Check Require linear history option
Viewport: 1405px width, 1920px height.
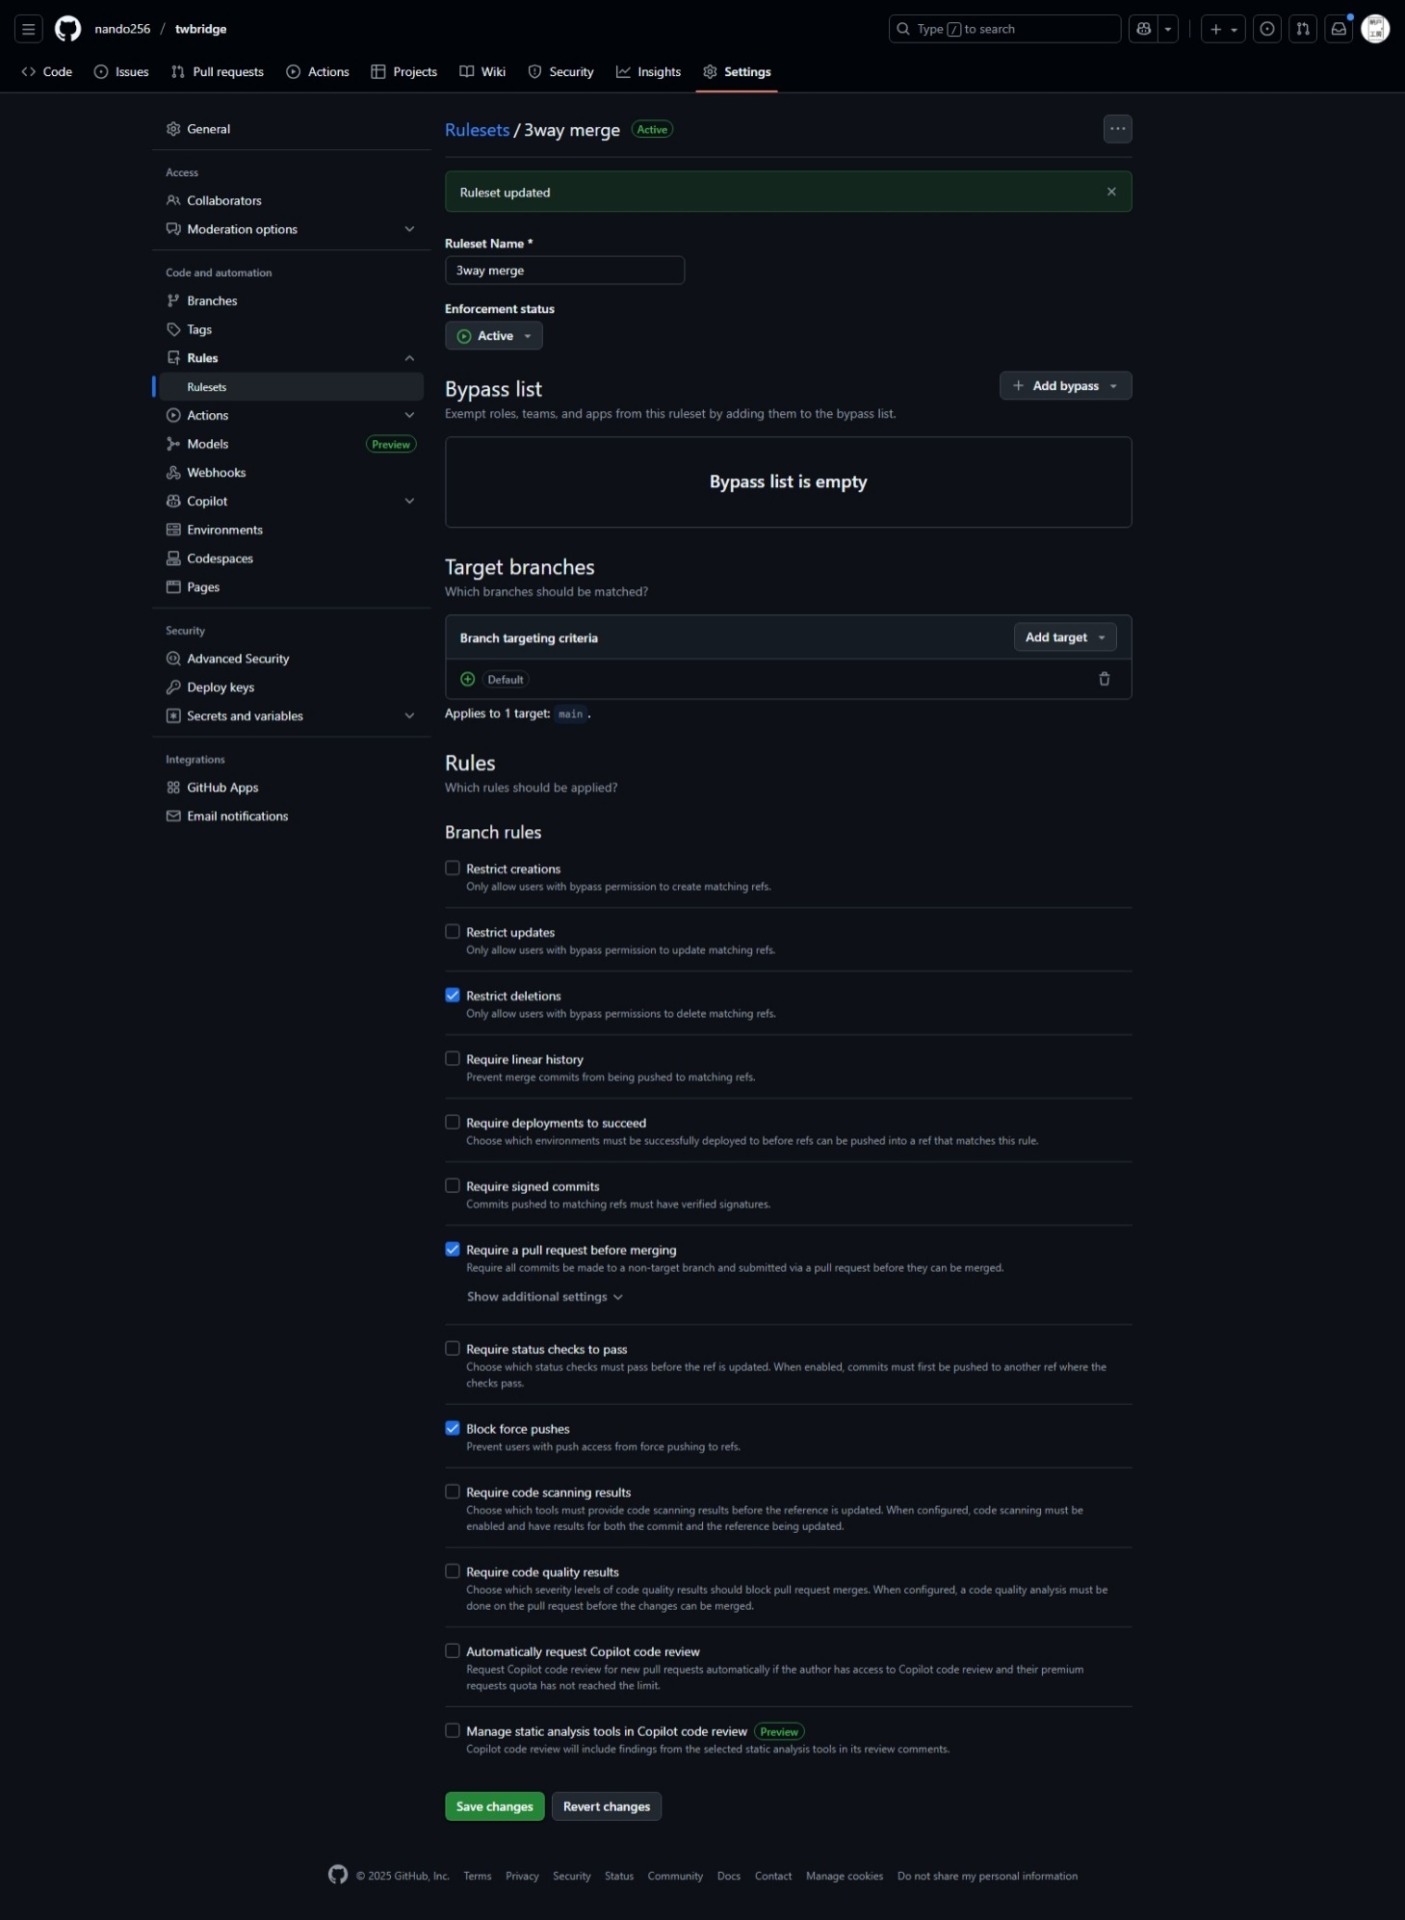pyautogui.click(x=453, y=1059)
